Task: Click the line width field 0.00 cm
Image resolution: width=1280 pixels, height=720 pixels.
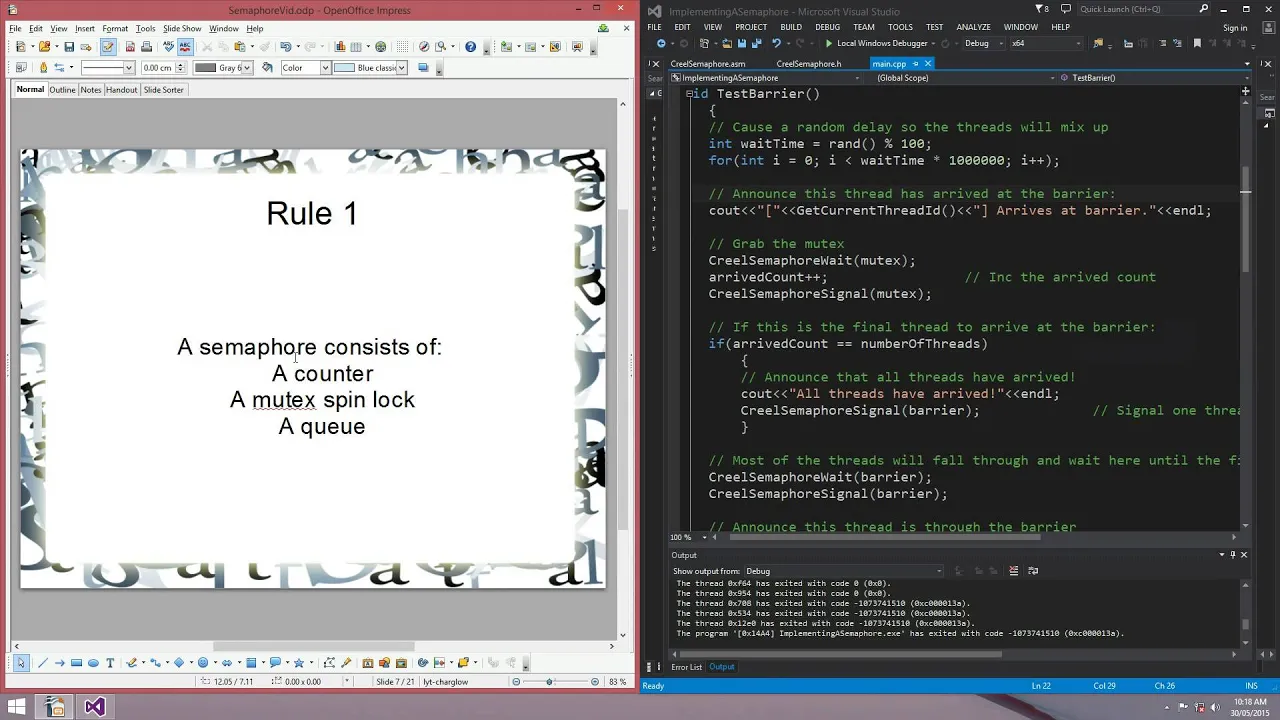Action: tap(158, 67)
